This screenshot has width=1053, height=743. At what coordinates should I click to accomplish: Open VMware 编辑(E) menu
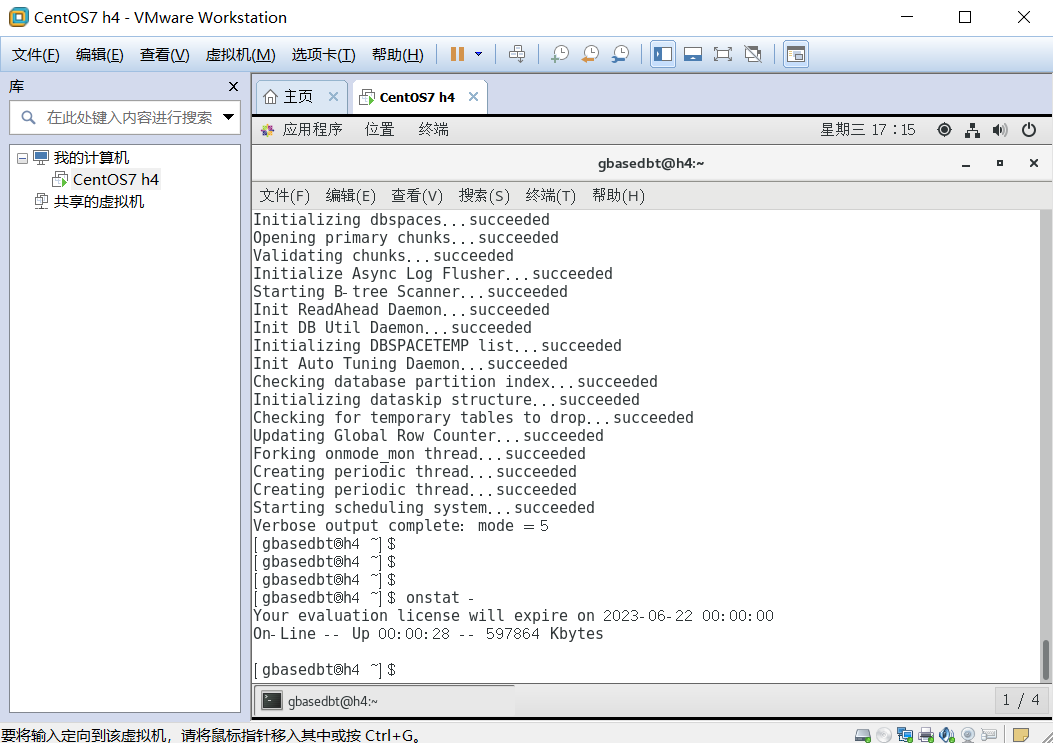point(99,54)
